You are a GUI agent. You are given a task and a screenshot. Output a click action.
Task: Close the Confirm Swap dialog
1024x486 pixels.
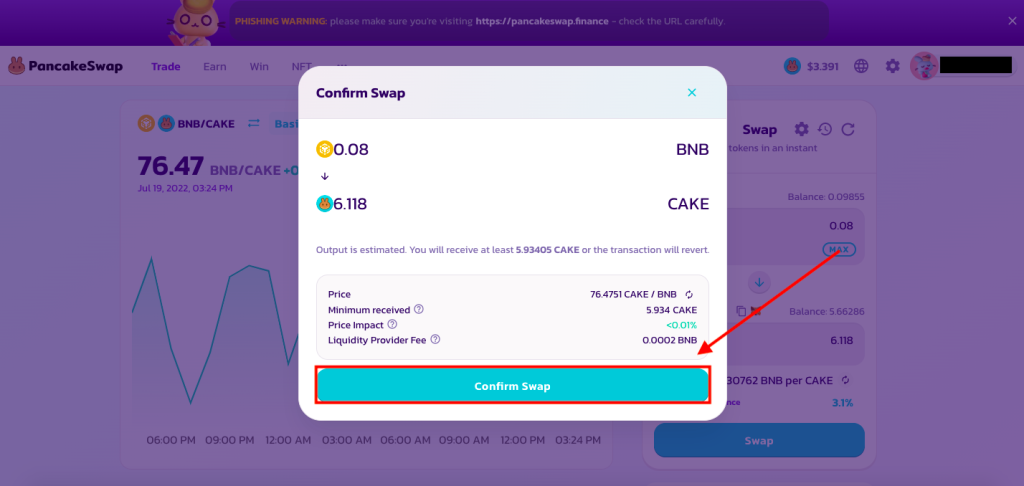pos(691,93)
